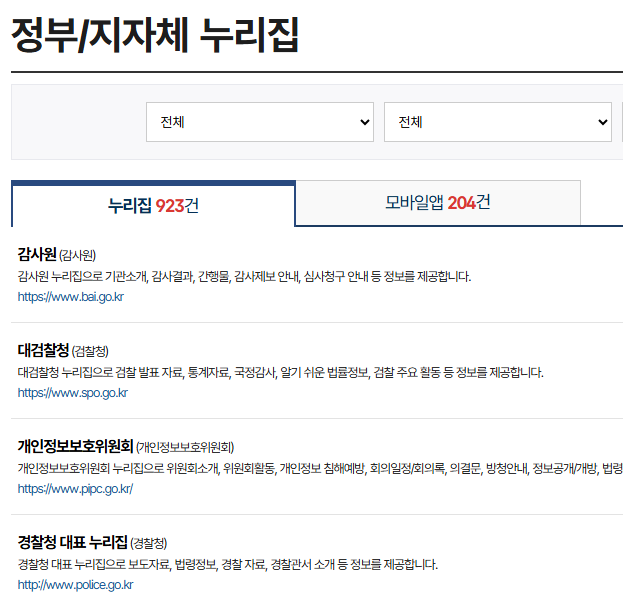Image resolution: width=623 pixels, height=596 pixels.
Task: Open the first 전체 dropdown
Action: click(x=260, y=122)
